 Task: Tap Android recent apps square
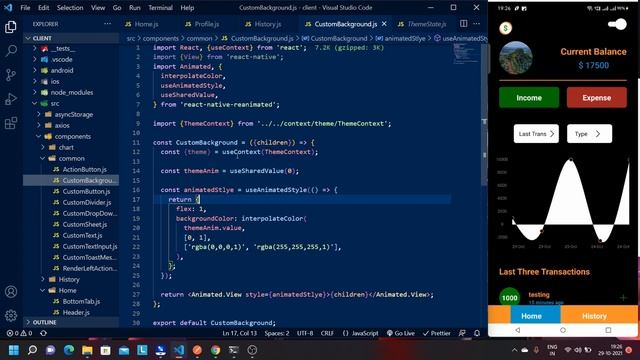point(608,330)
